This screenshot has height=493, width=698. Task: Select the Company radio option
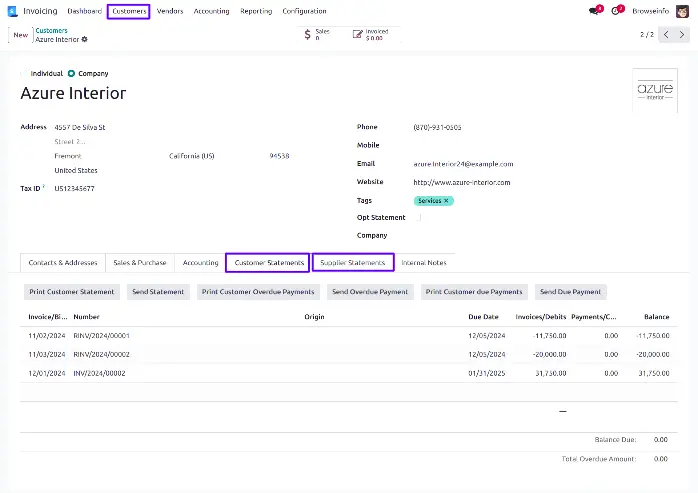(73, 73)
